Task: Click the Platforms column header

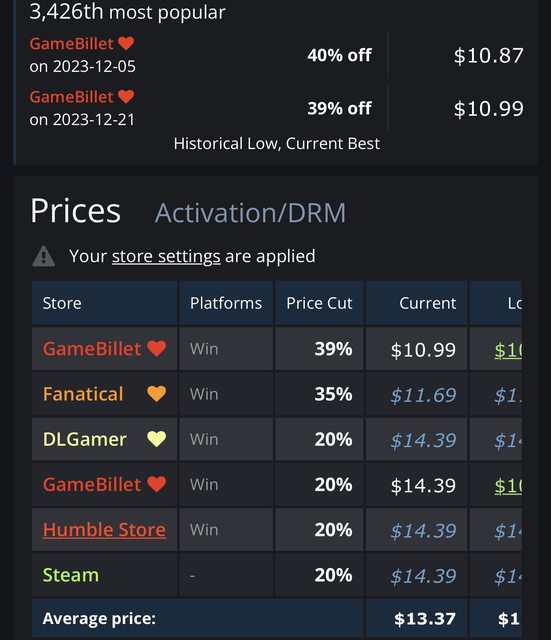Action: (226, 303)
